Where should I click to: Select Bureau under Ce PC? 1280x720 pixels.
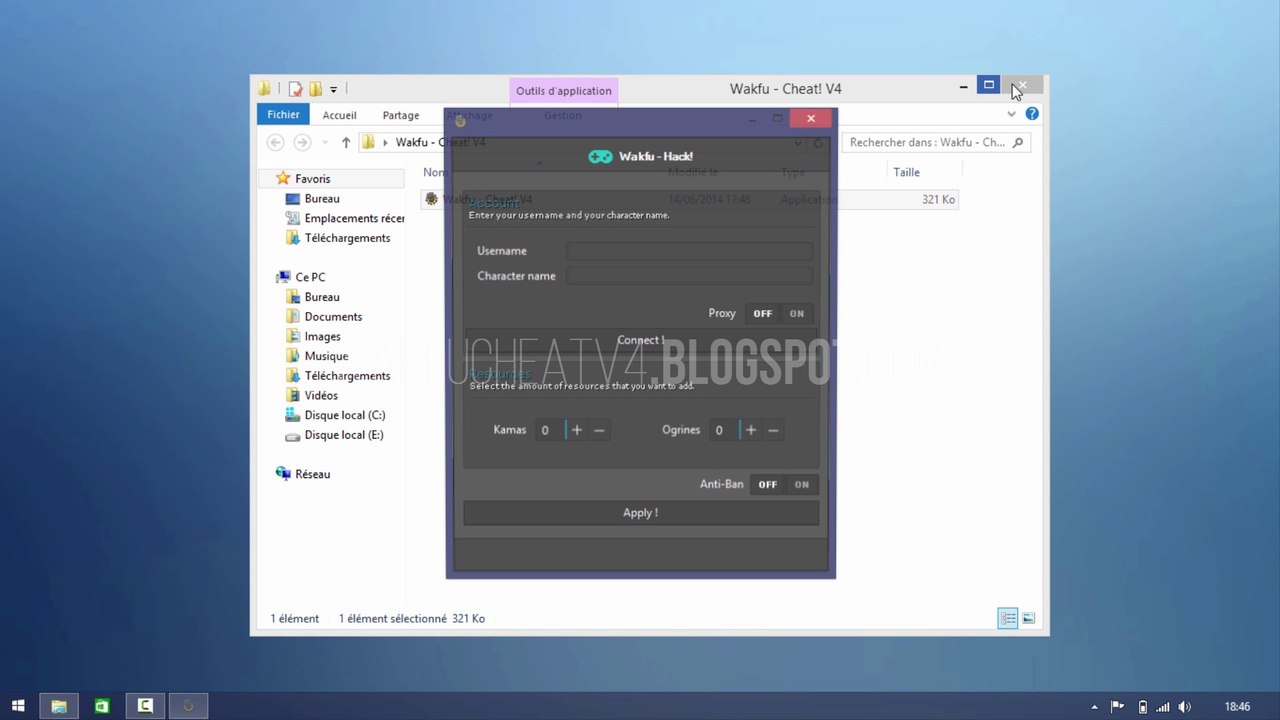pyautogui.click(x=321, y=297)
